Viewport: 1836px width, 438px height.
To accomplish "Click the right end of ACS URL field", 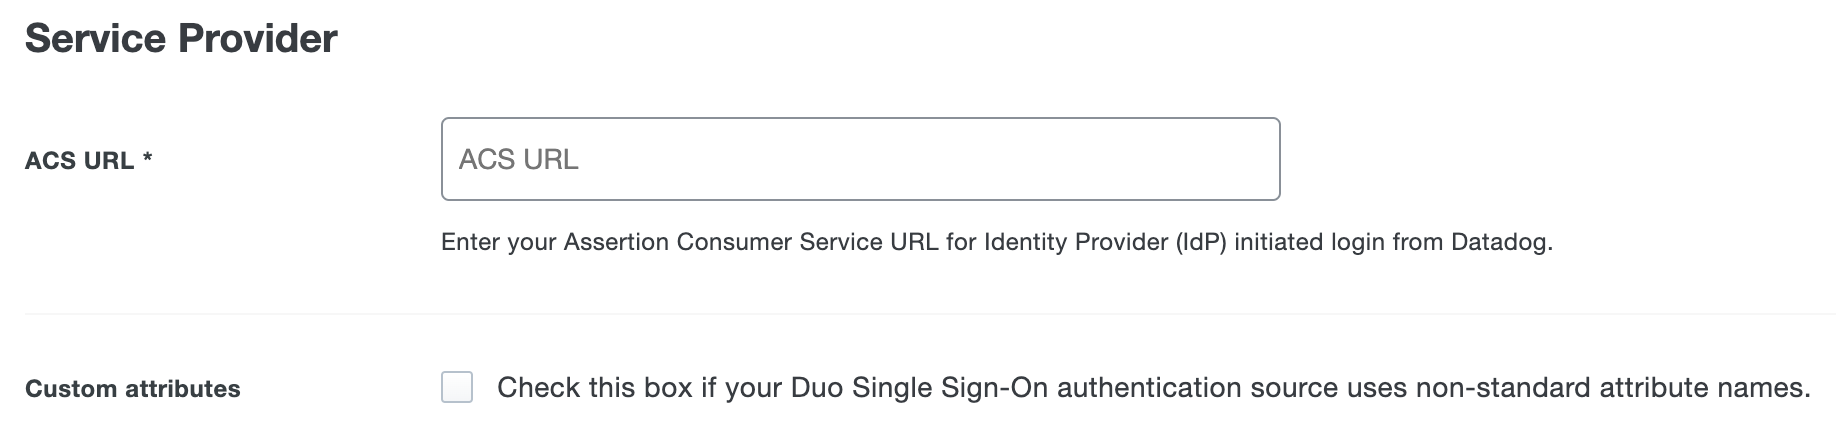I will [1260, 159].
